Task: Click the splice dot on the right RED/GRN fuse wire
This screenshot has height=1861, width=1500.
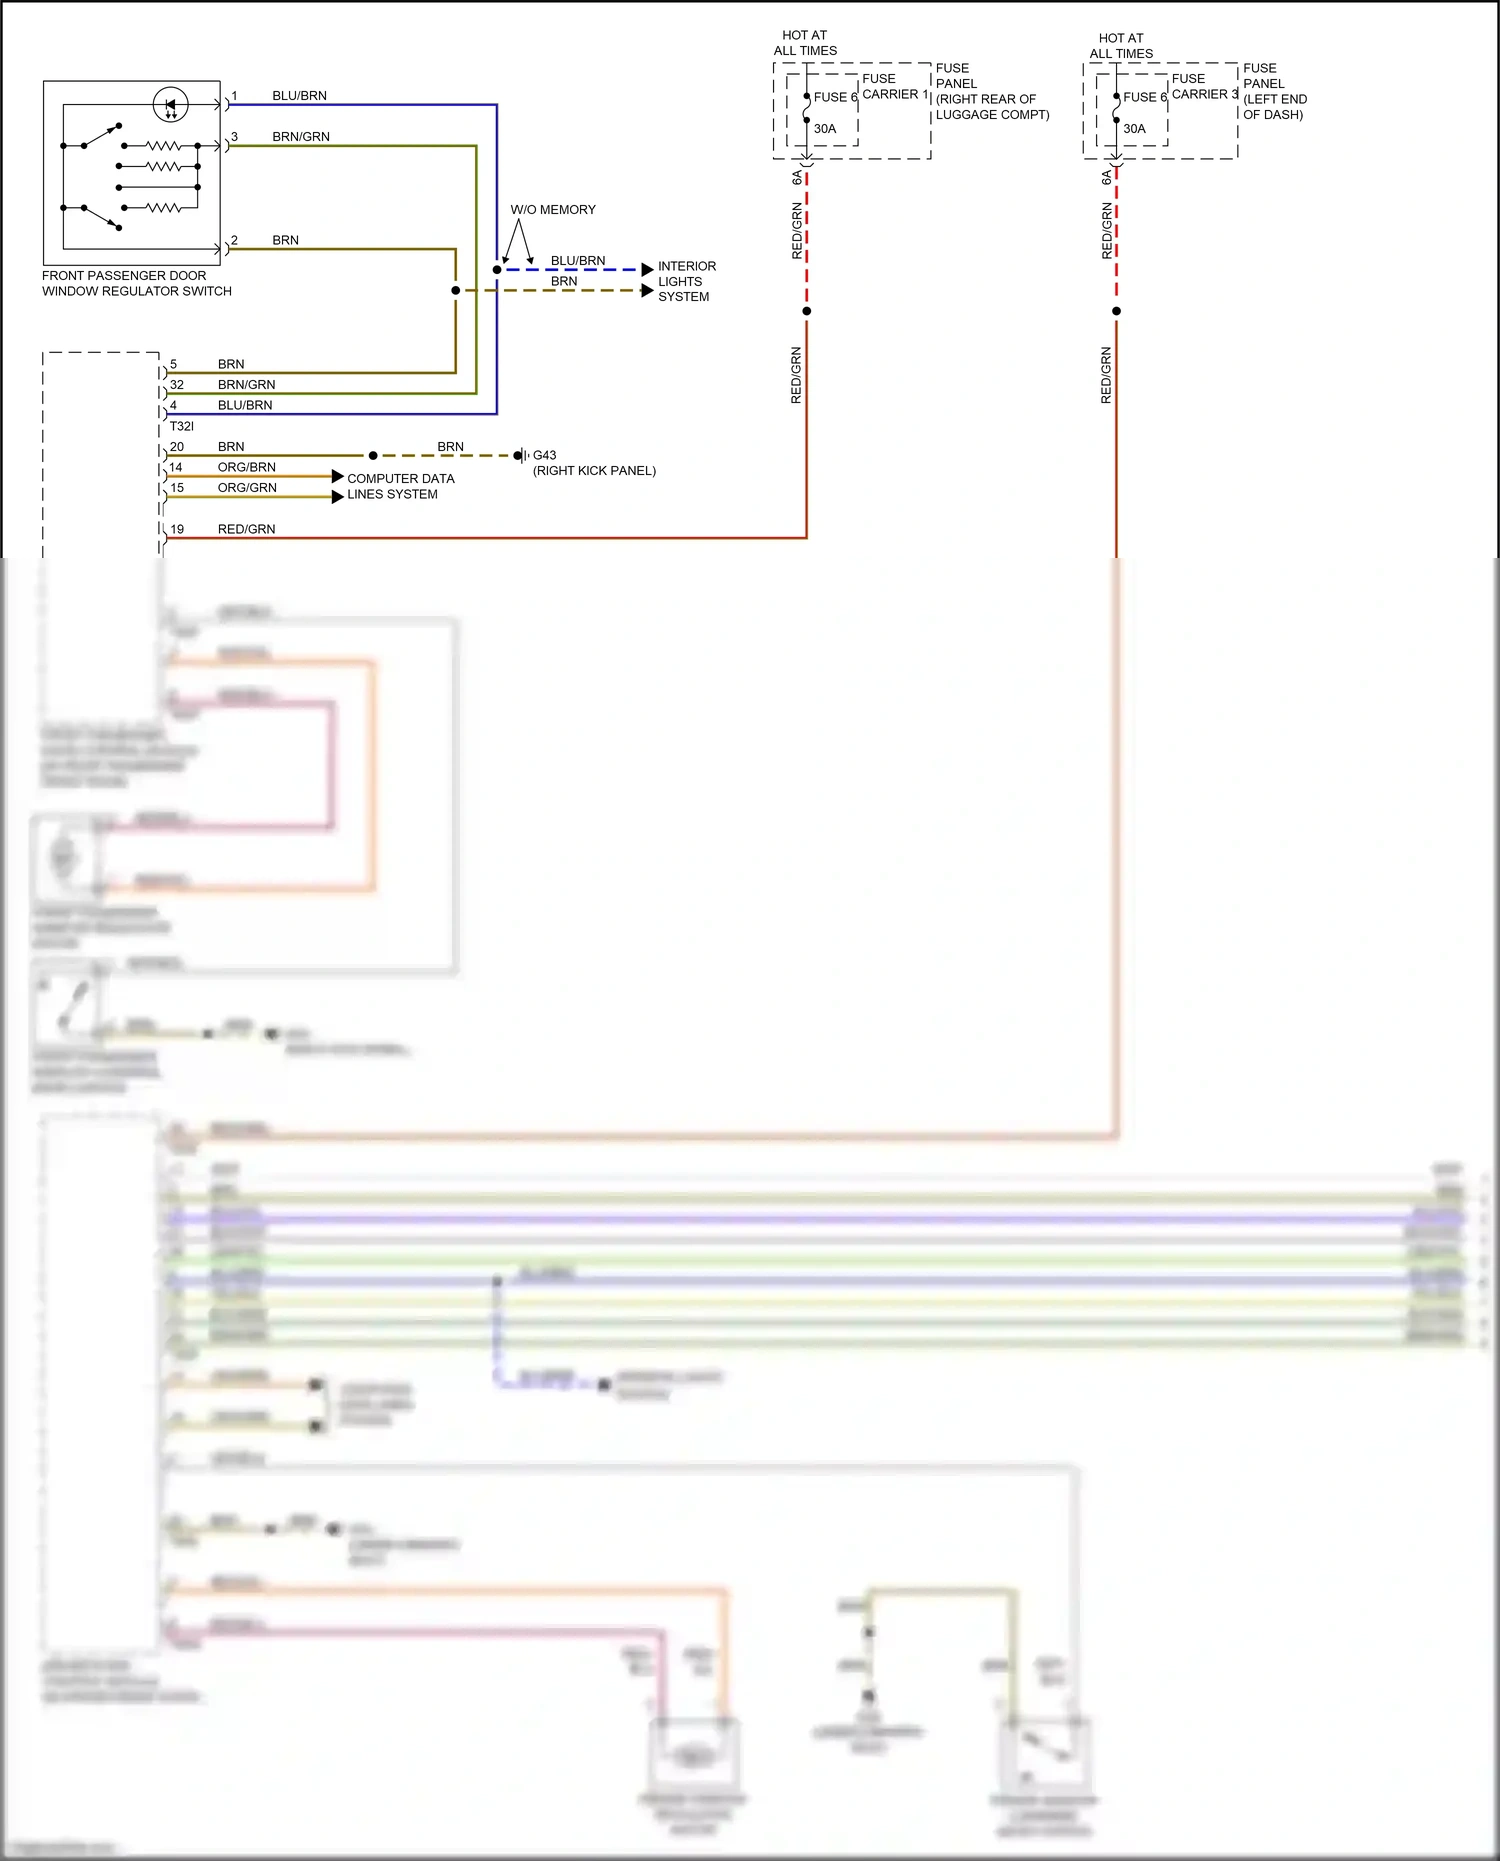Action: (x=1117, y=311)
